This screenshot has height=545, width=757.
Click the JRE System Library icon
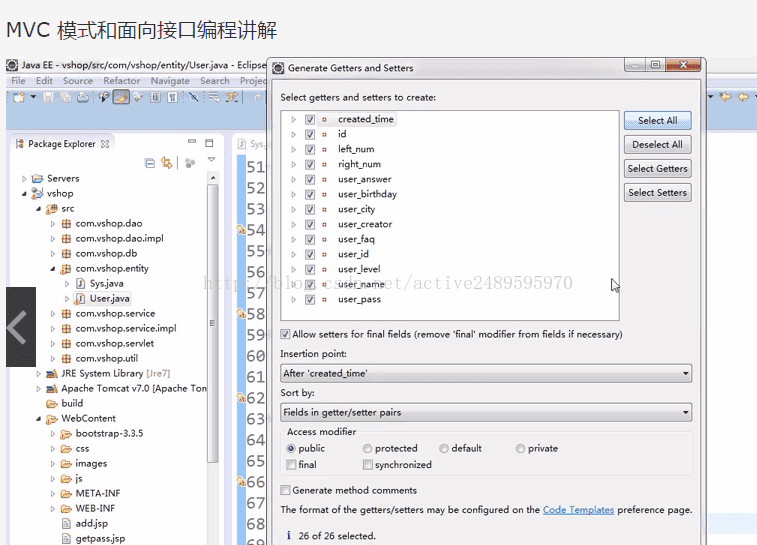click(x=52, y=374)
